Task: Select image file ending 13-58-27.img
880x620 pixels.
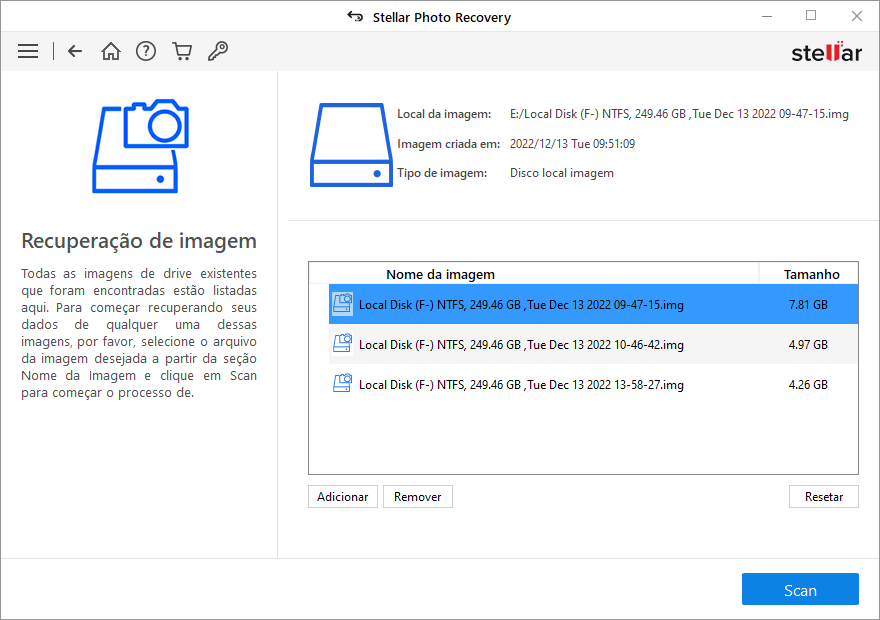Action: 593,384
